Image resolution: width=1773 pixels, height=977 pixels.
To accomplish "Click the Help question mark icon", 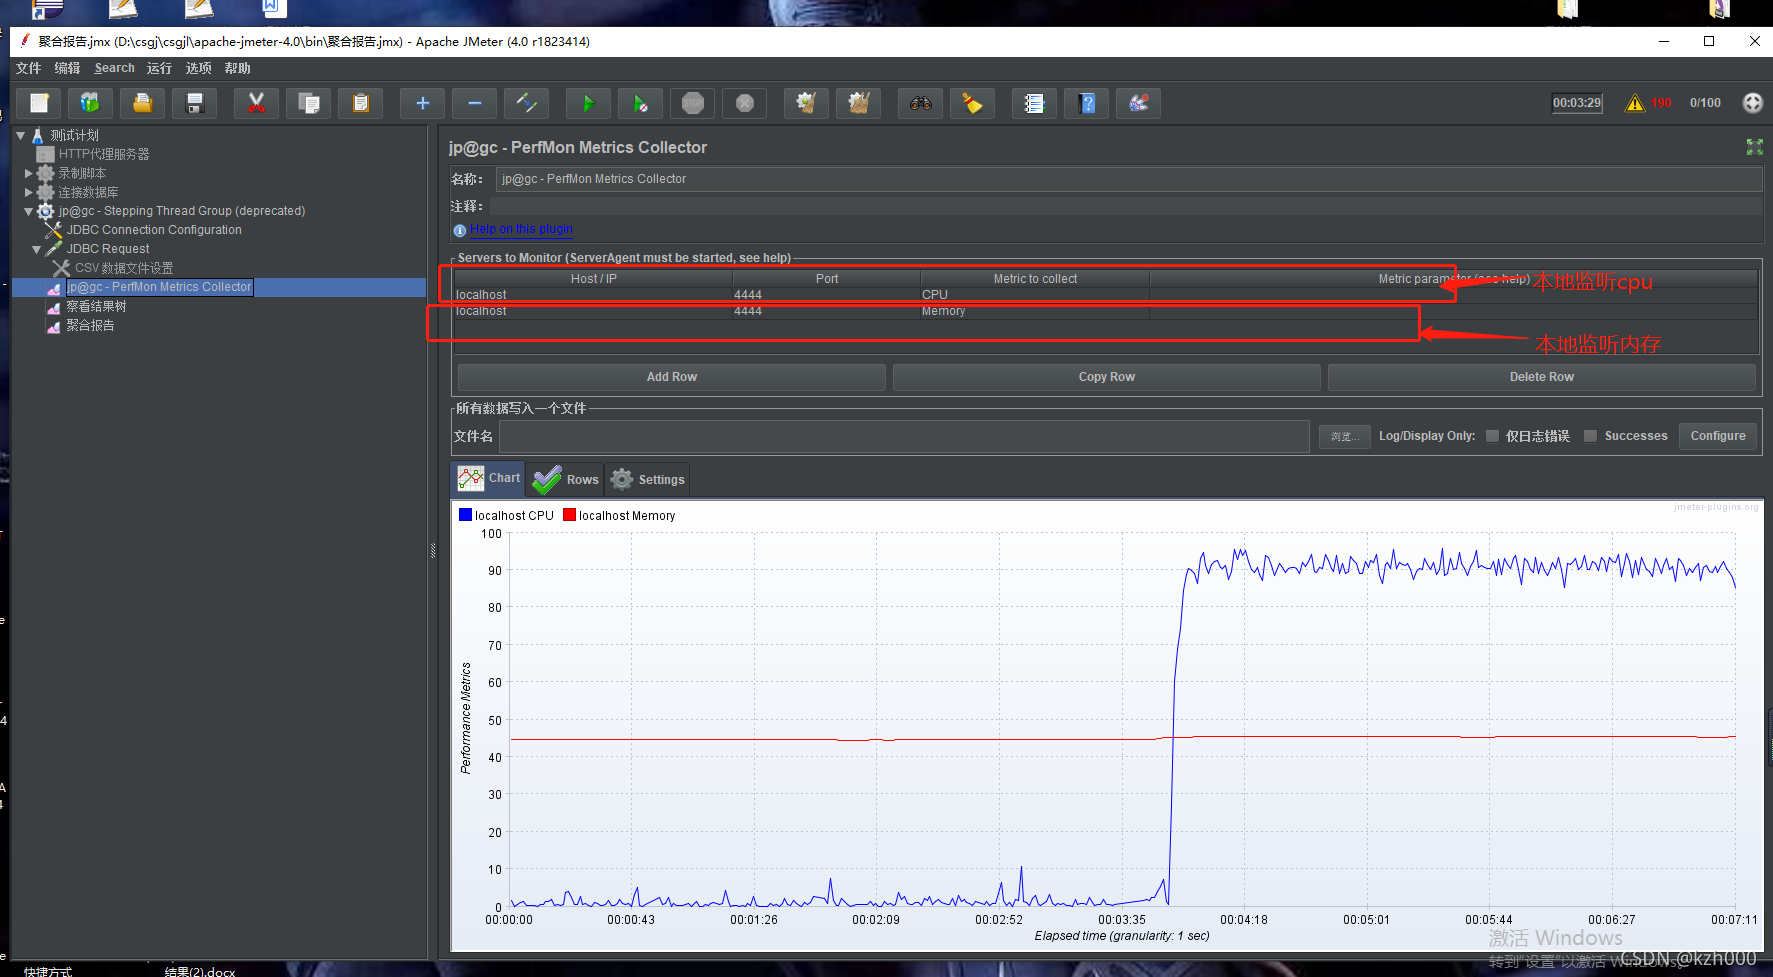I will (1087, 103).
